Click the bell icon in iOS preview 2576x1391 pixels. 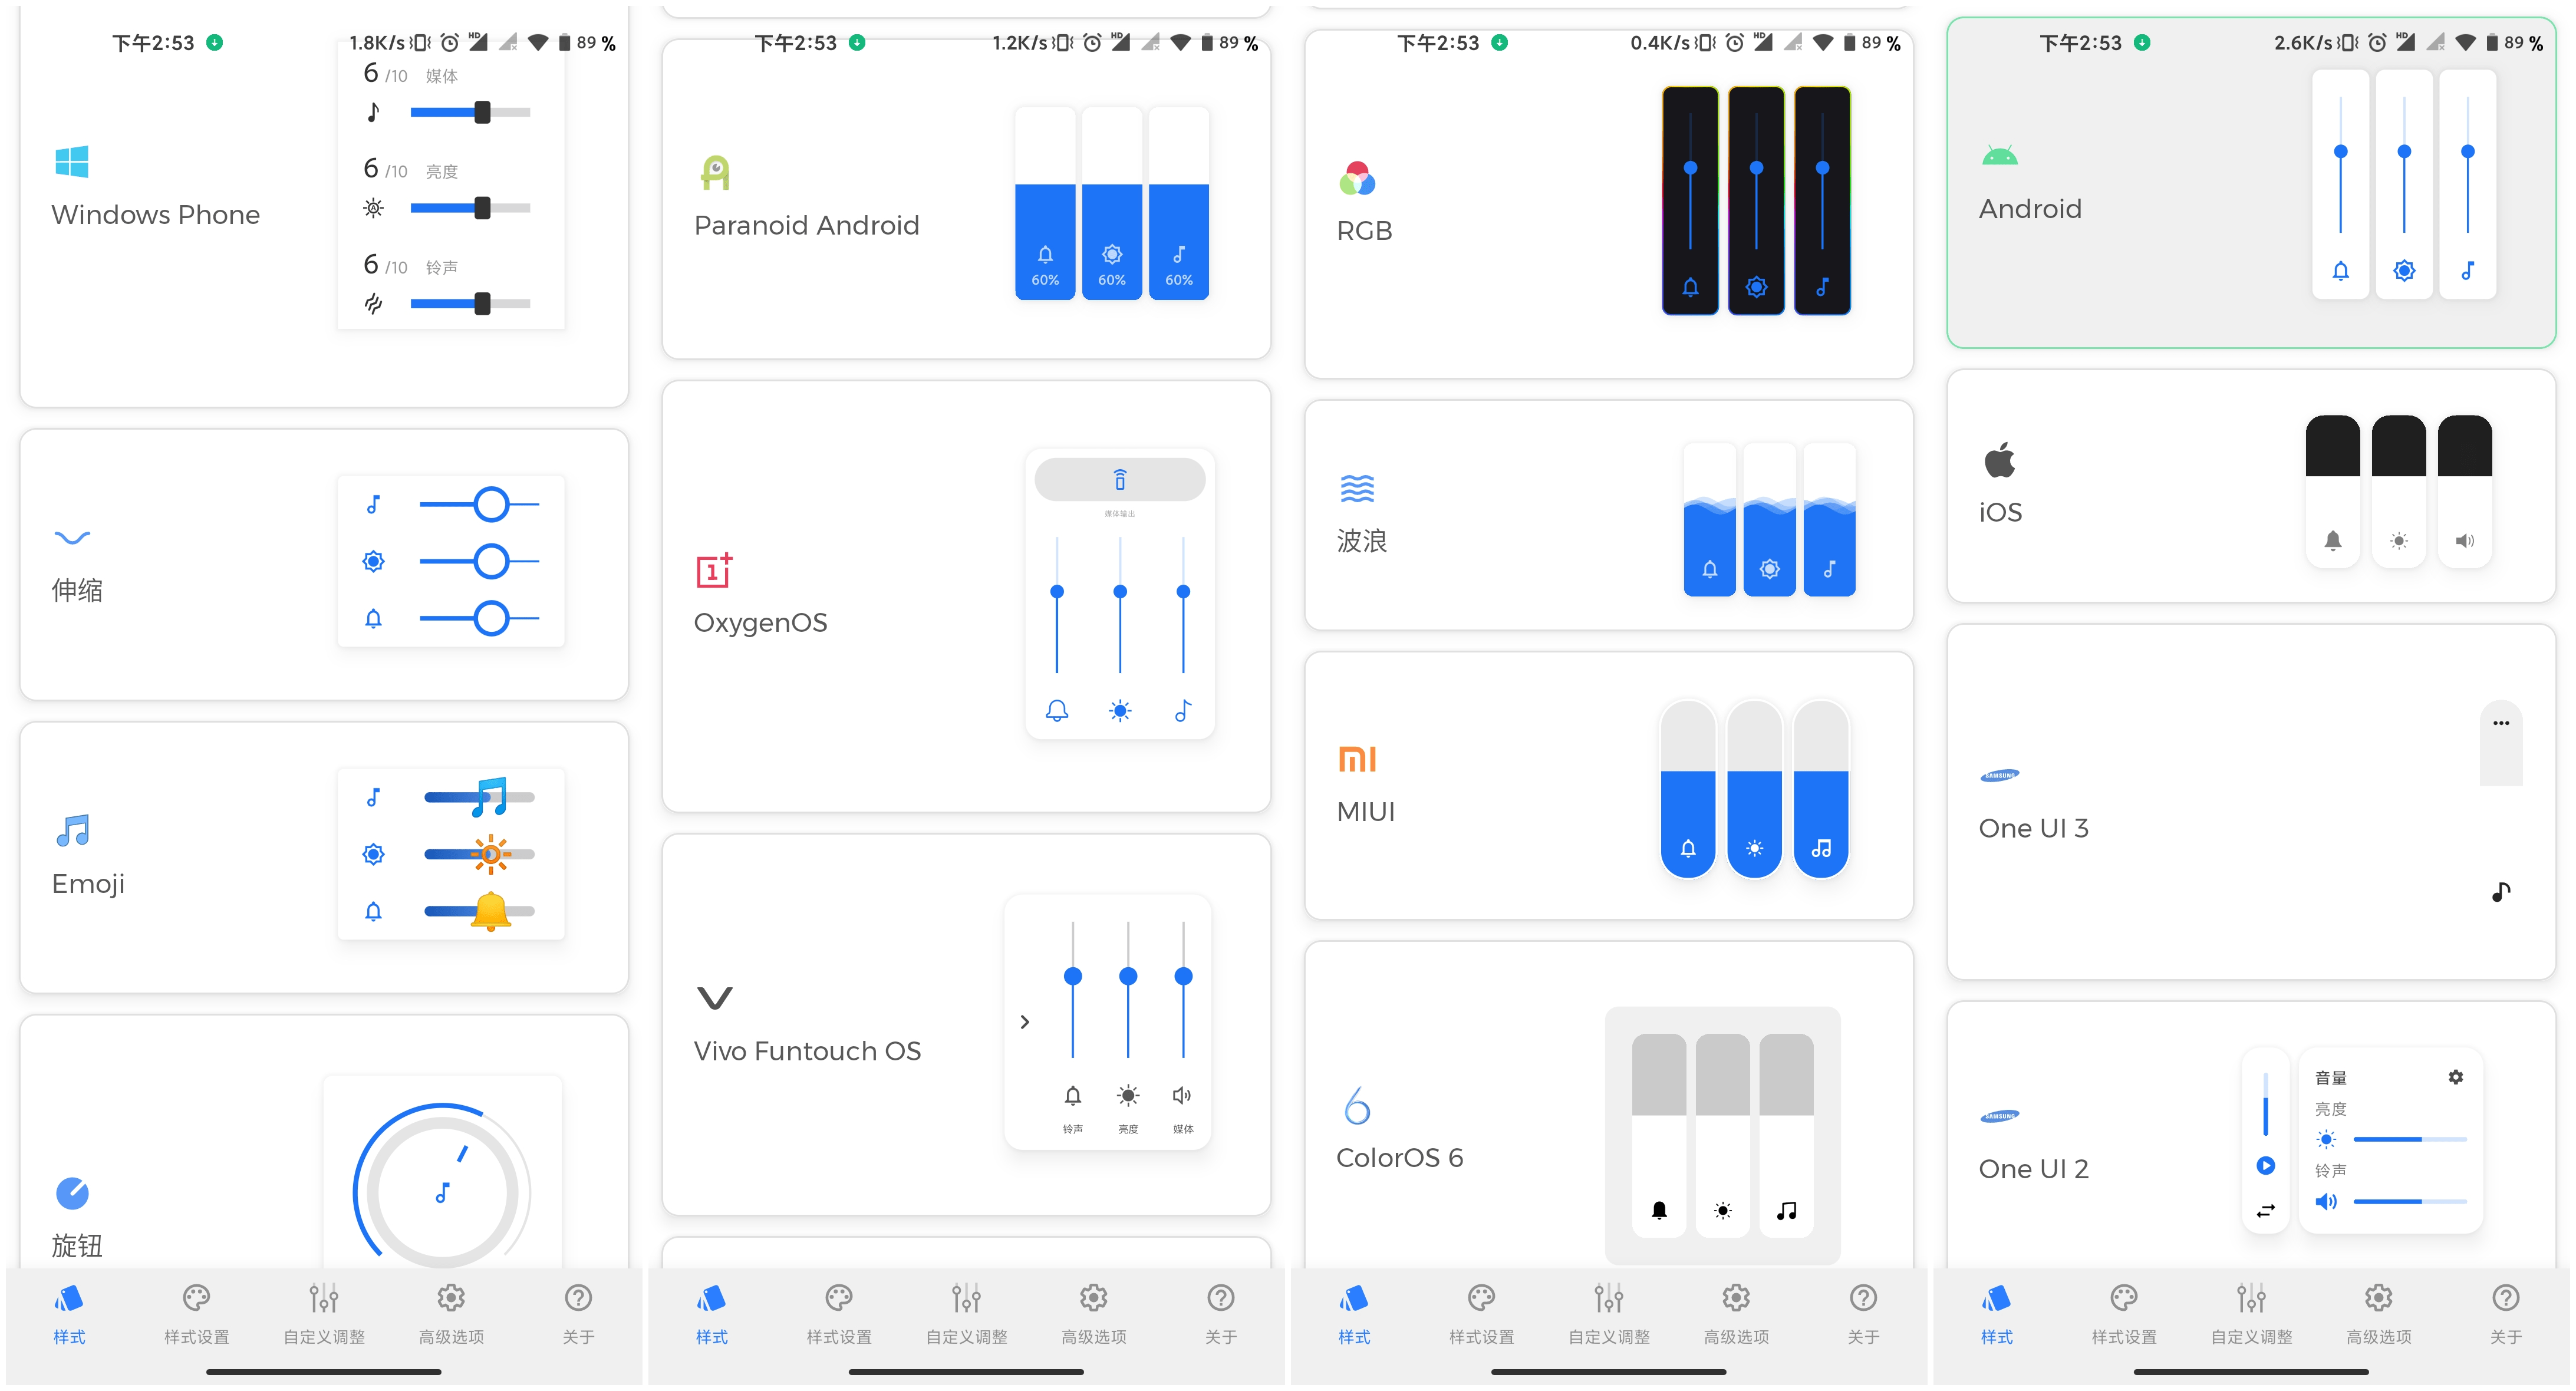pyautogui.click(x=2333, y=541)
